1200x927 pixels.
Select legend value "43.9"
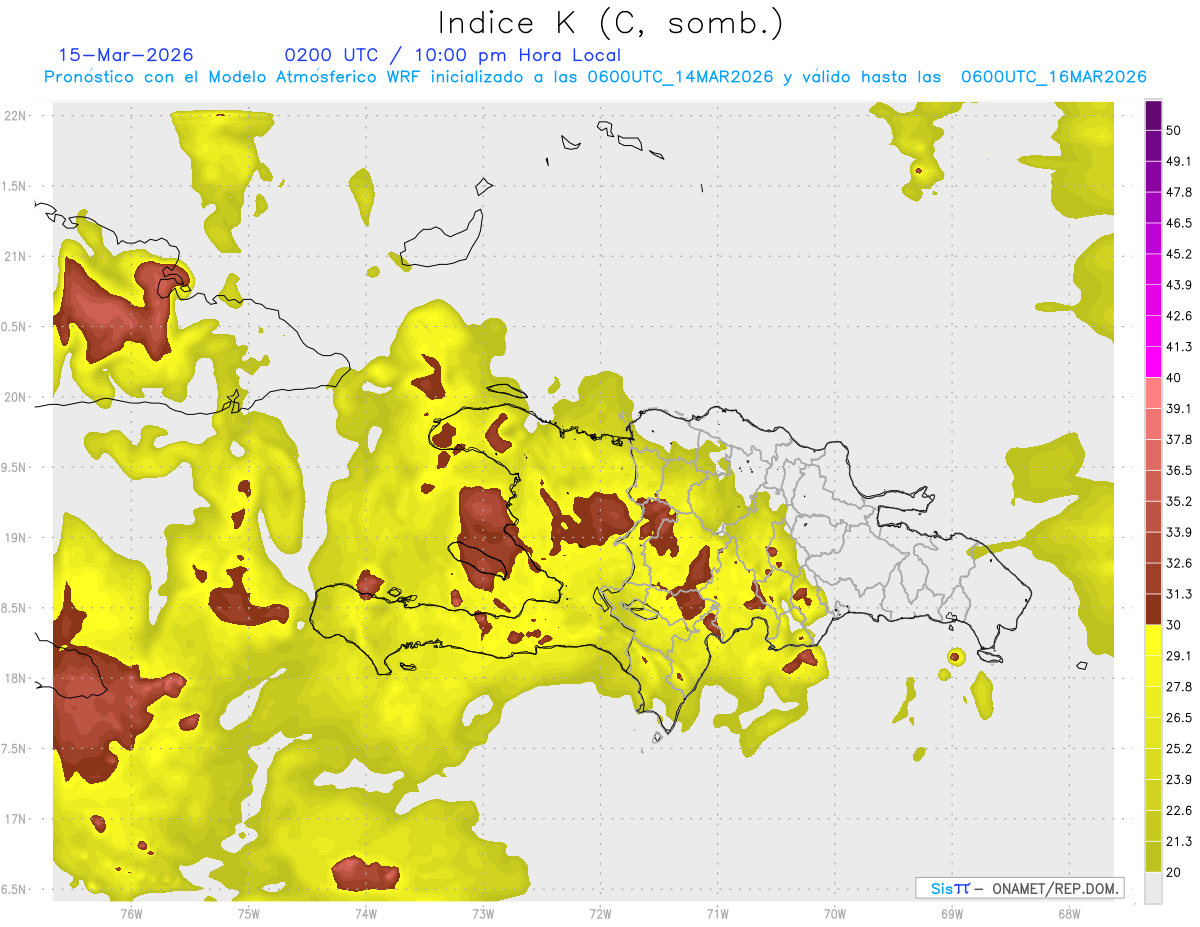click(1179, 285)
